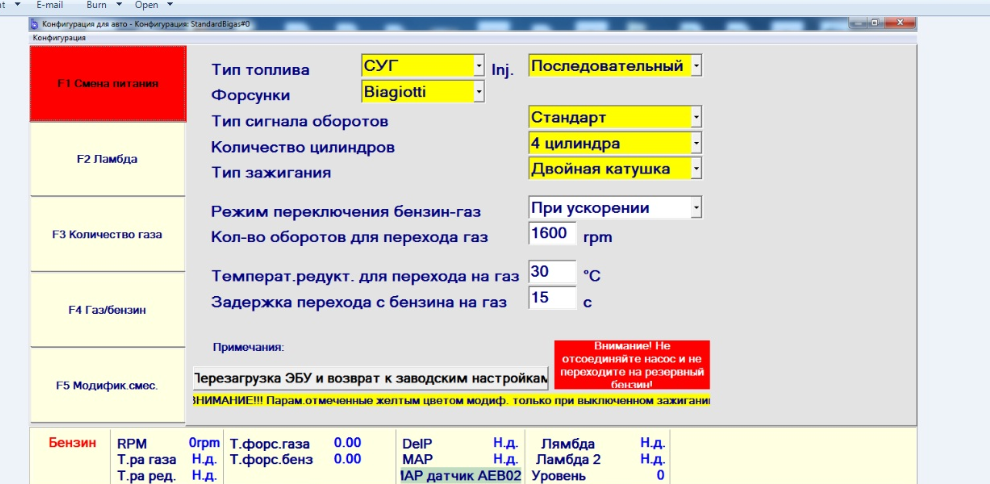Select the F5 Модифик.смес. section
Image resolution: width=990 pixels, height=484 pixels.
(x=108, y=385)
